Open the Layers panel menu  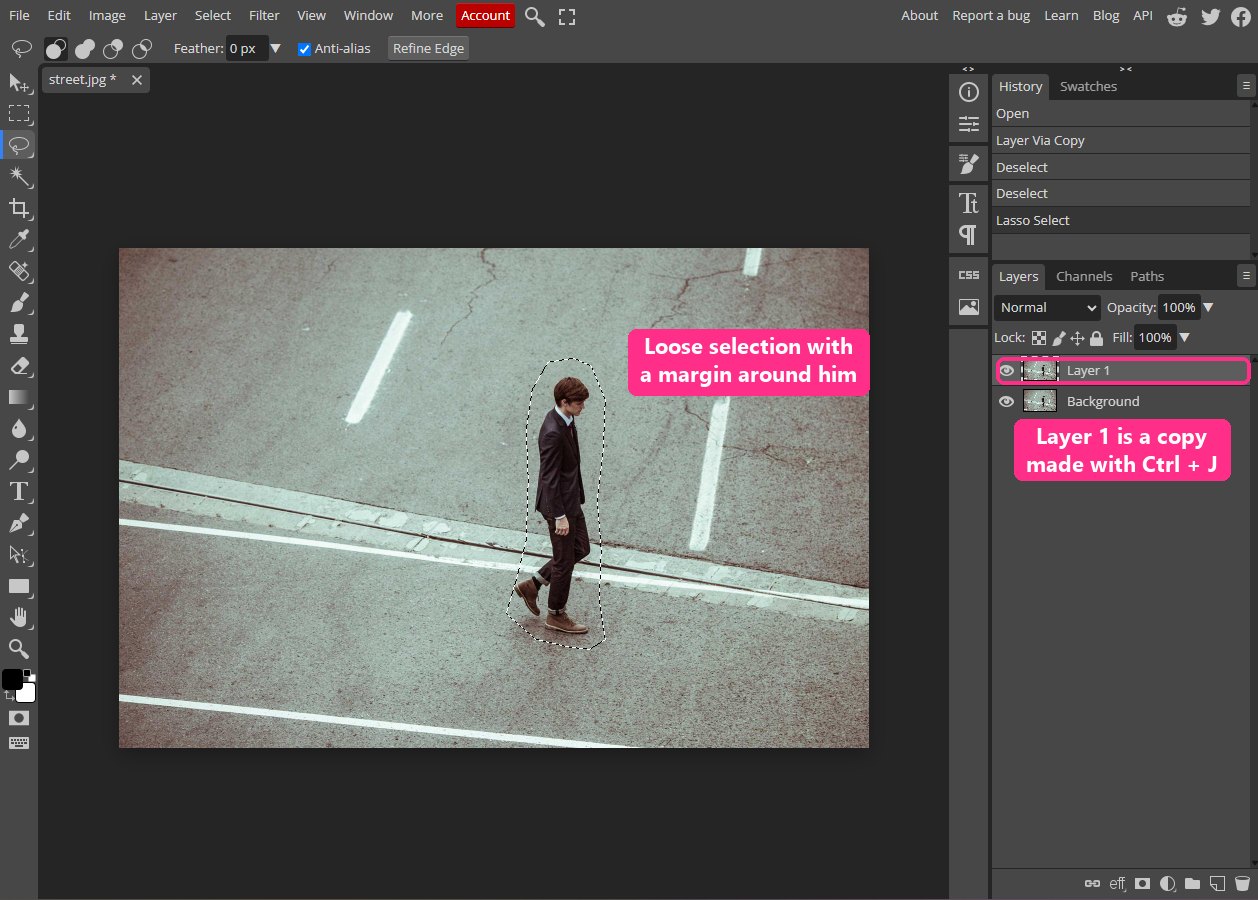(x=1245, y=276)
